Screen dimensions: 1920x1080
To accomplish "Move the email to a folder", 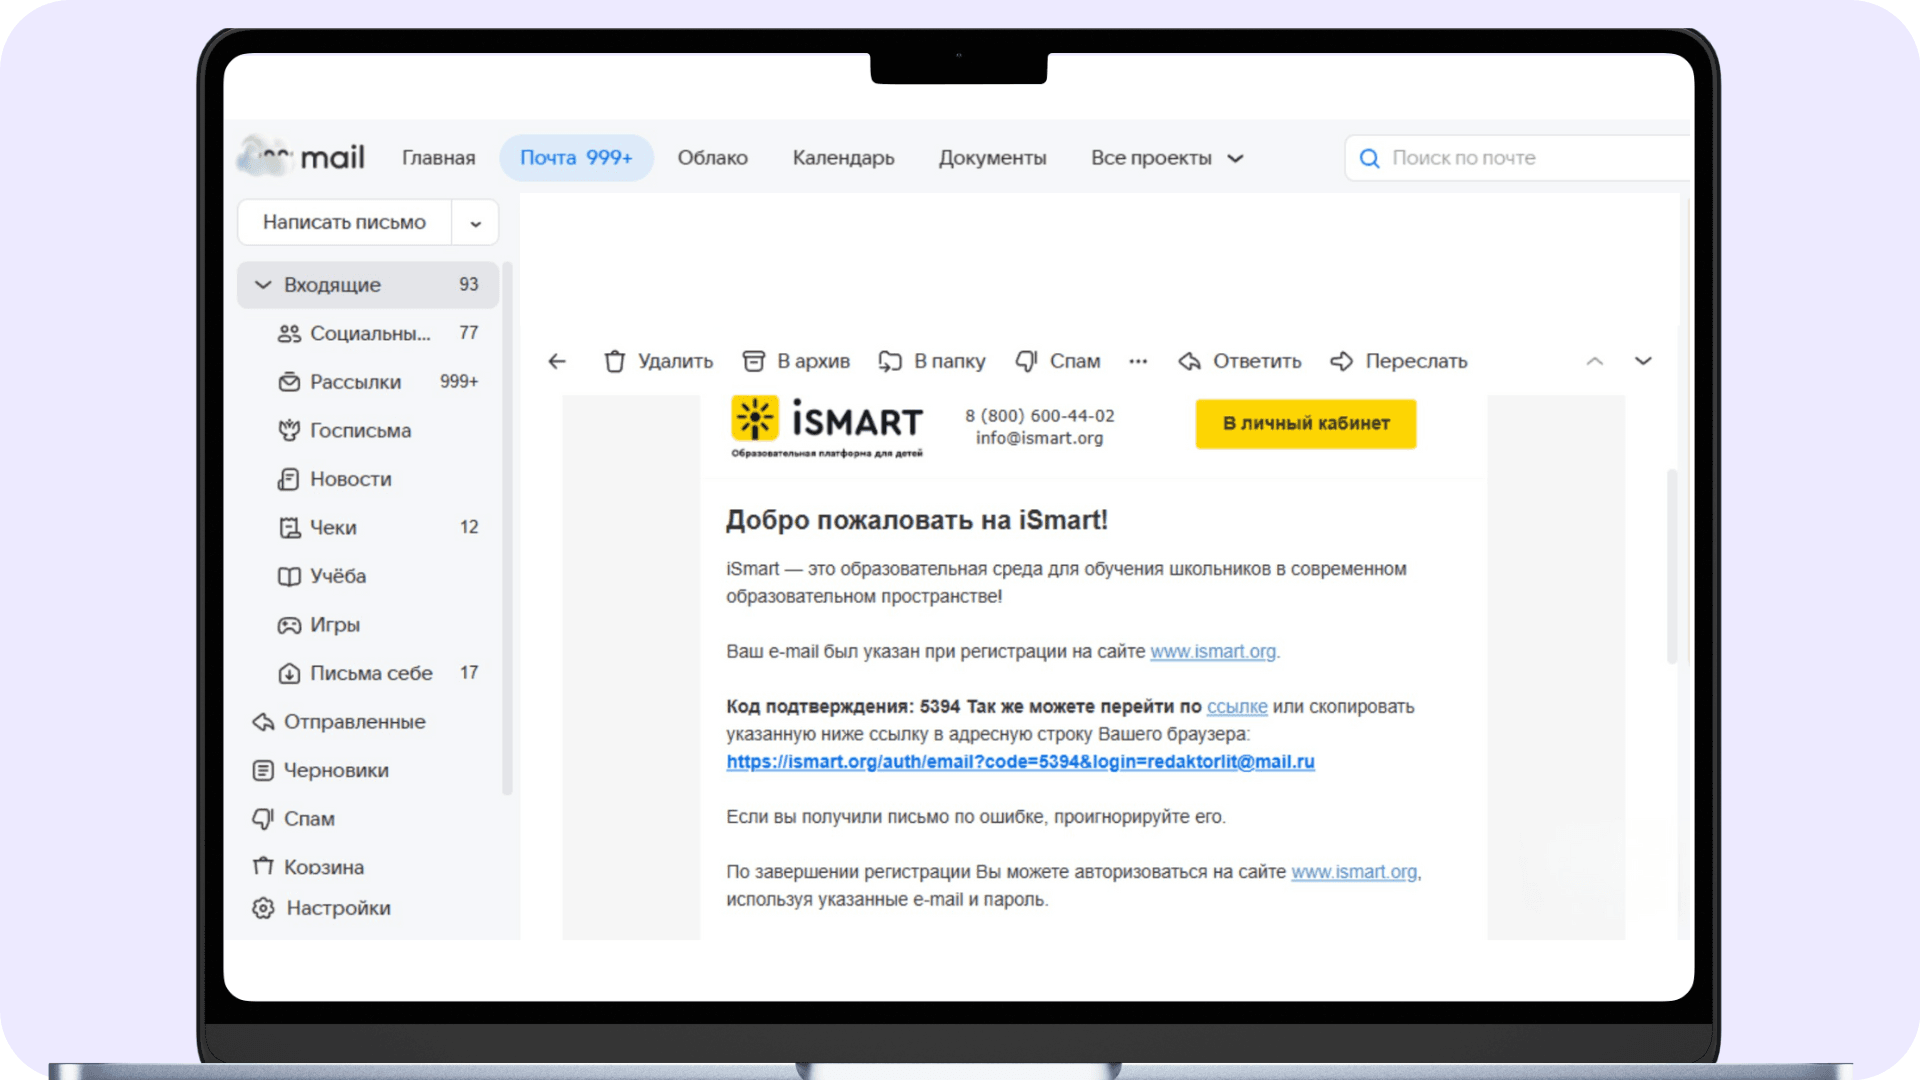I will pos(931,361).
